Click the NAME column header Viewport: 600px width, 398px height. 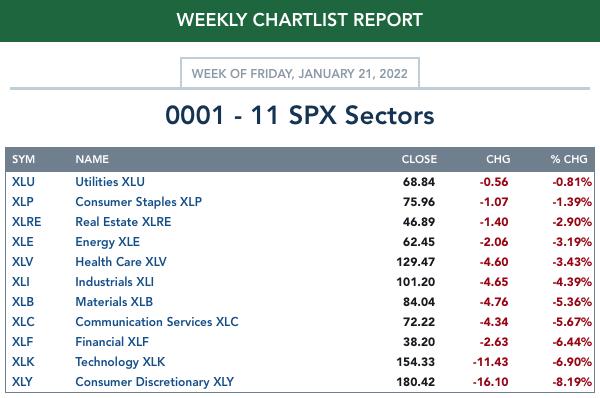92,159
